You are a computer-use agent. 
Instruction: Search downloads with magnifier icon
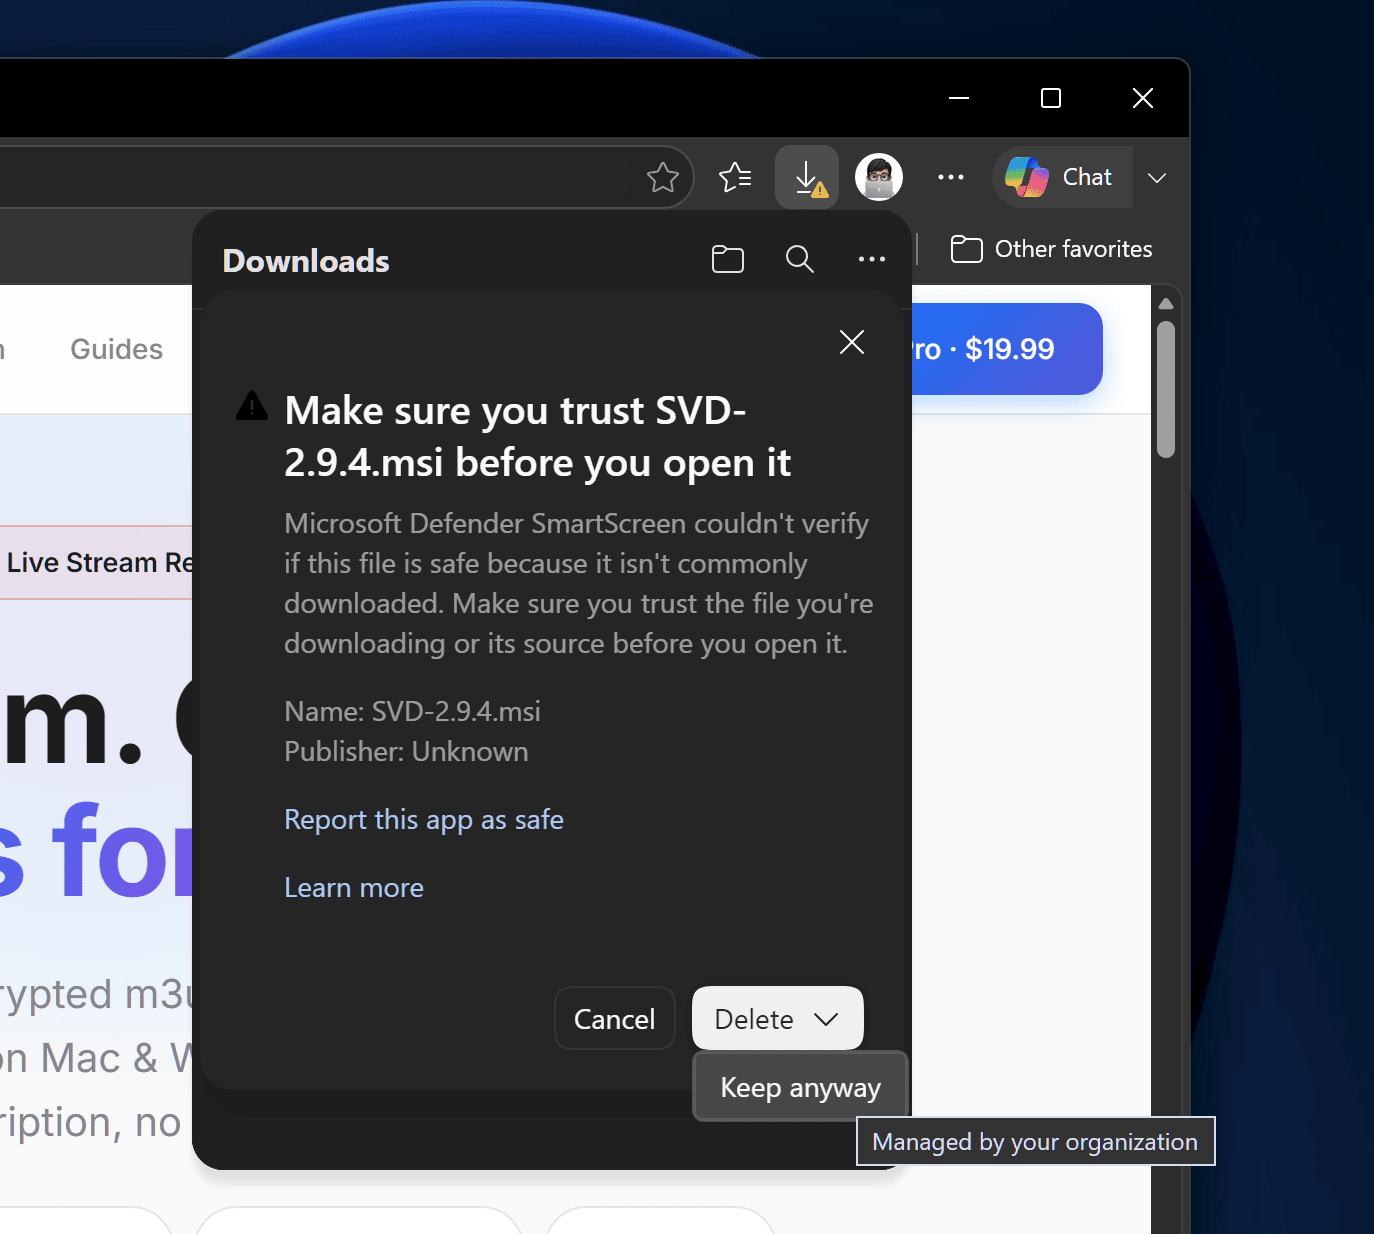[x=800, y=260]
